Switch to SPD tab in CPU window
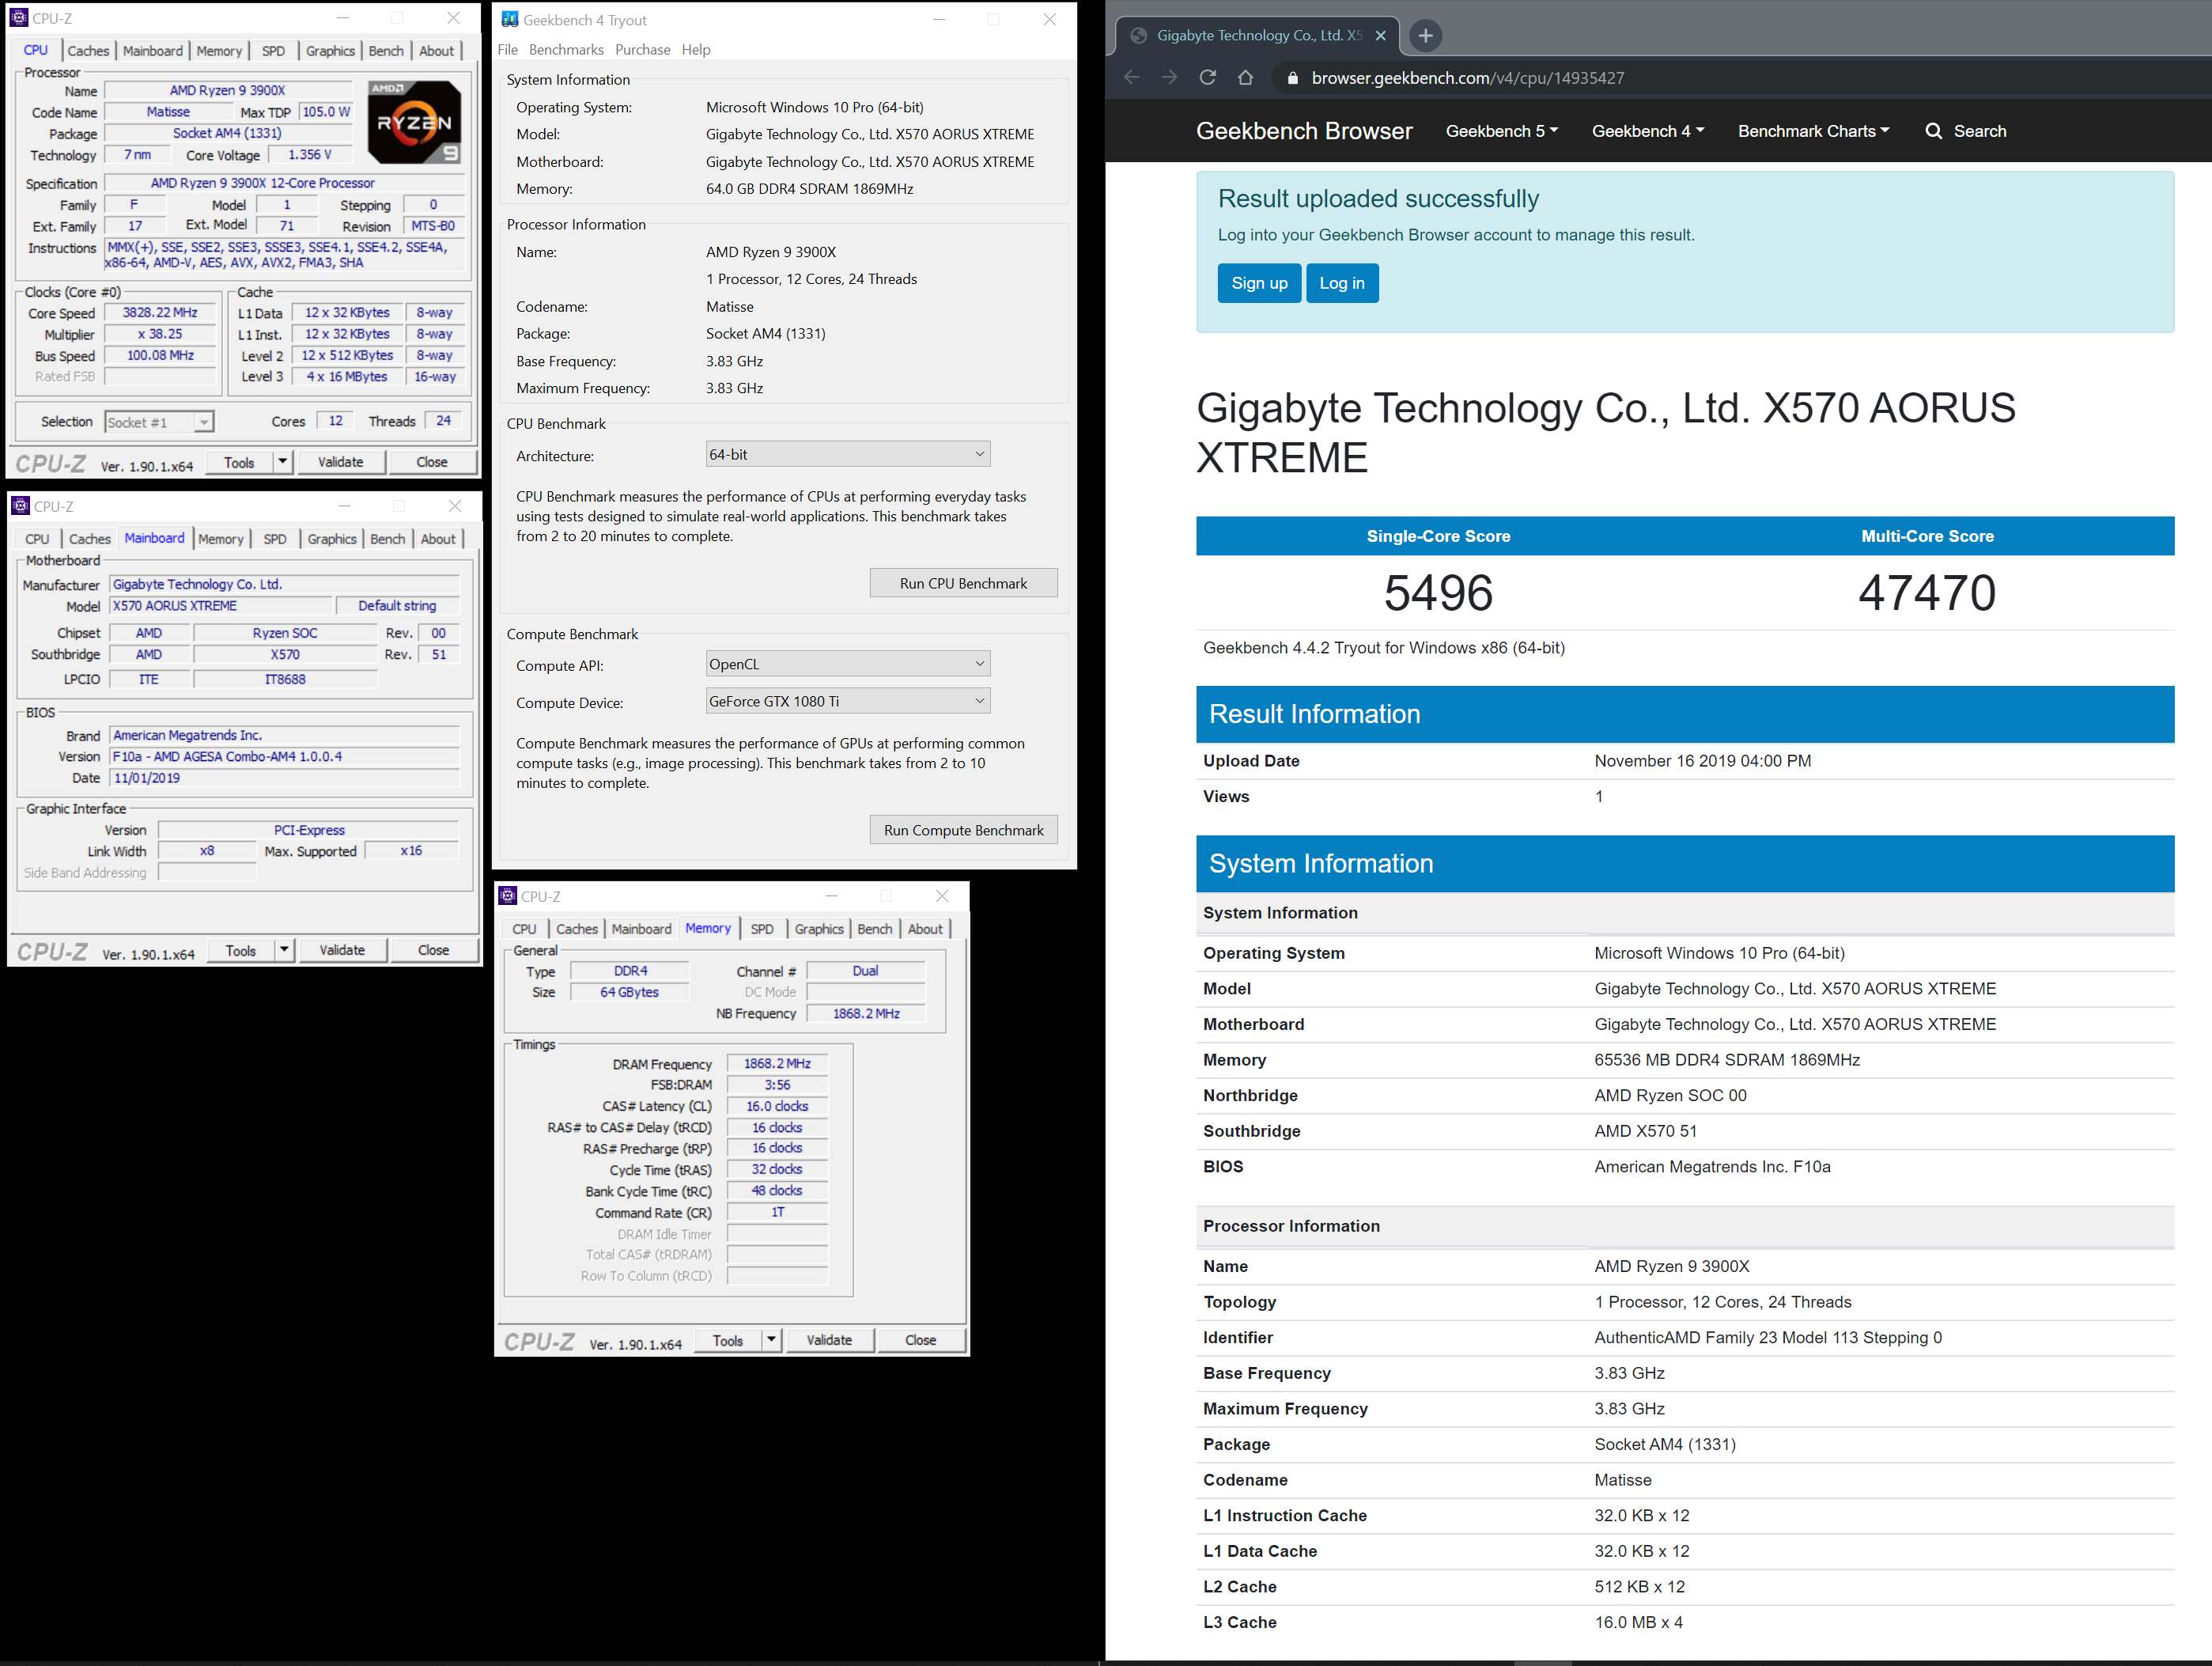 tap(273, 51)
